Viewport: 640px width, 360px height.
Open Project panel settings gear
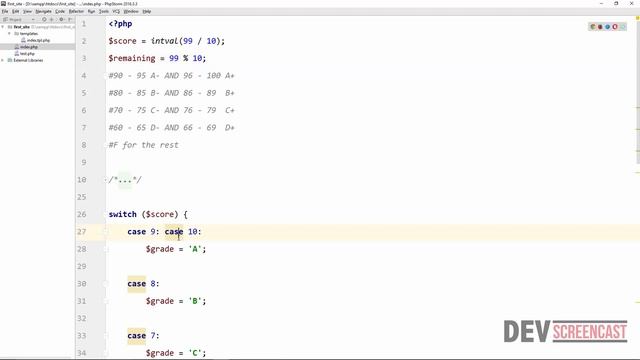61,19
